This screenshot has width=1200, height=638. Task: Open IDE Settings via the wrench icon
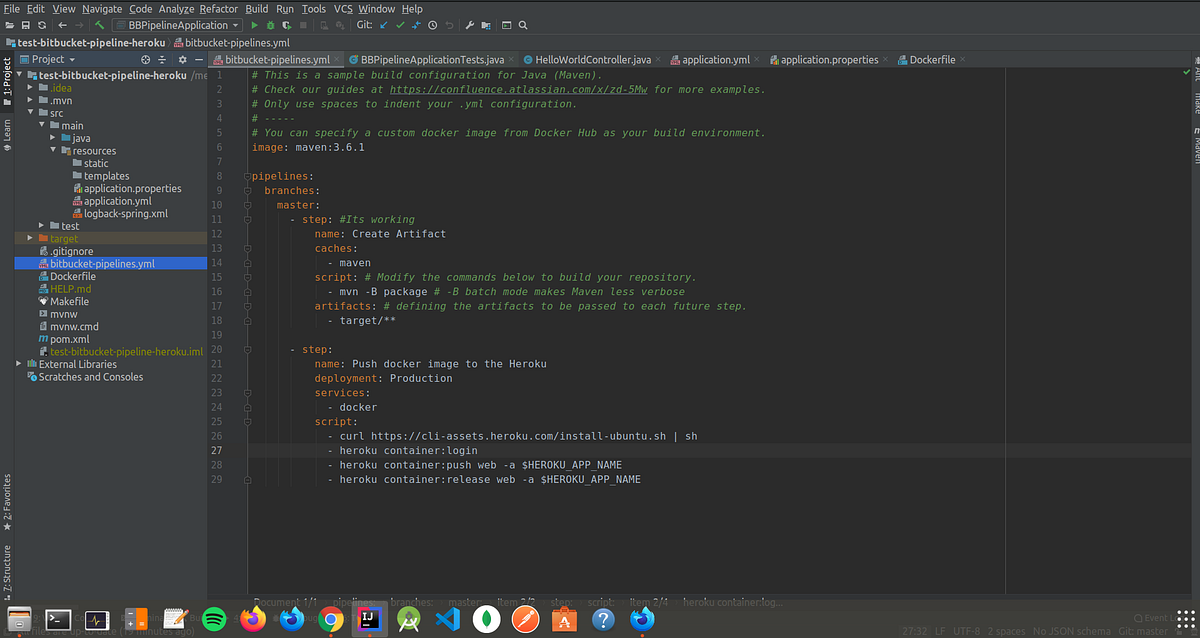[470, 25]
